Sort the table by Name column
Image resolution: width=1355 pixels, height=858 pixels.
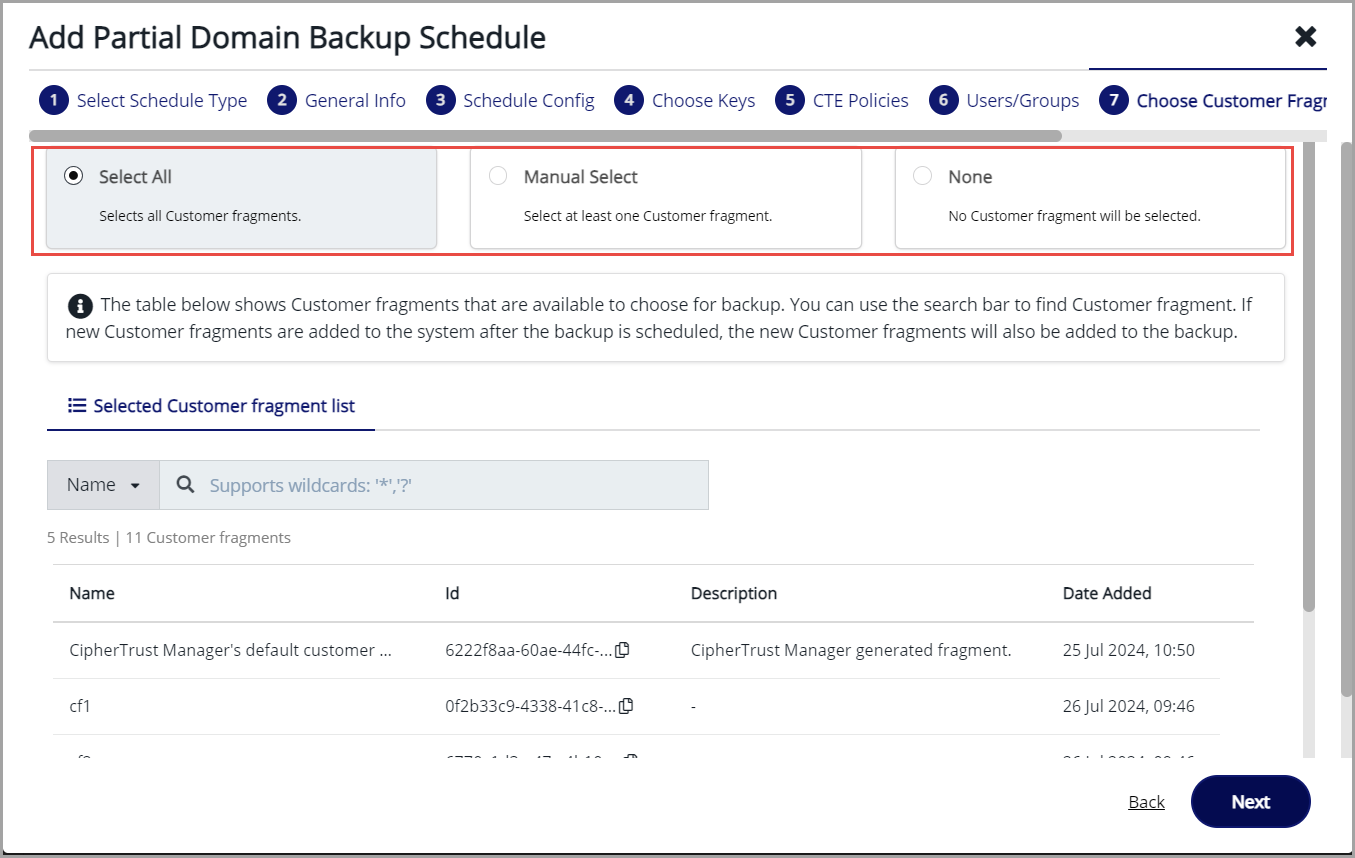click(92, 593)
